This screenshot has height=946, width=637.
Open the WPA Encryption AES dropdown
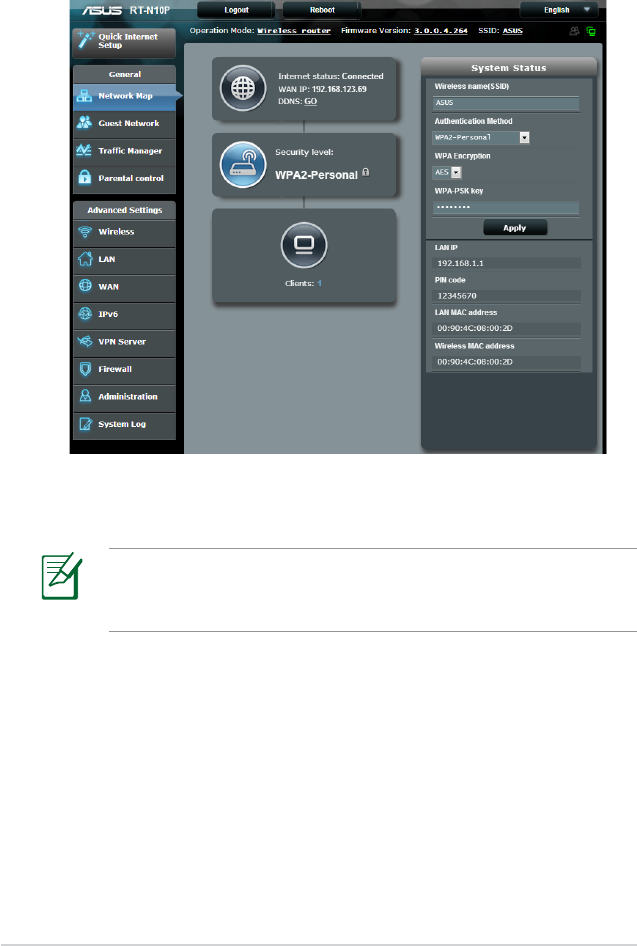[x=448, y=173]
